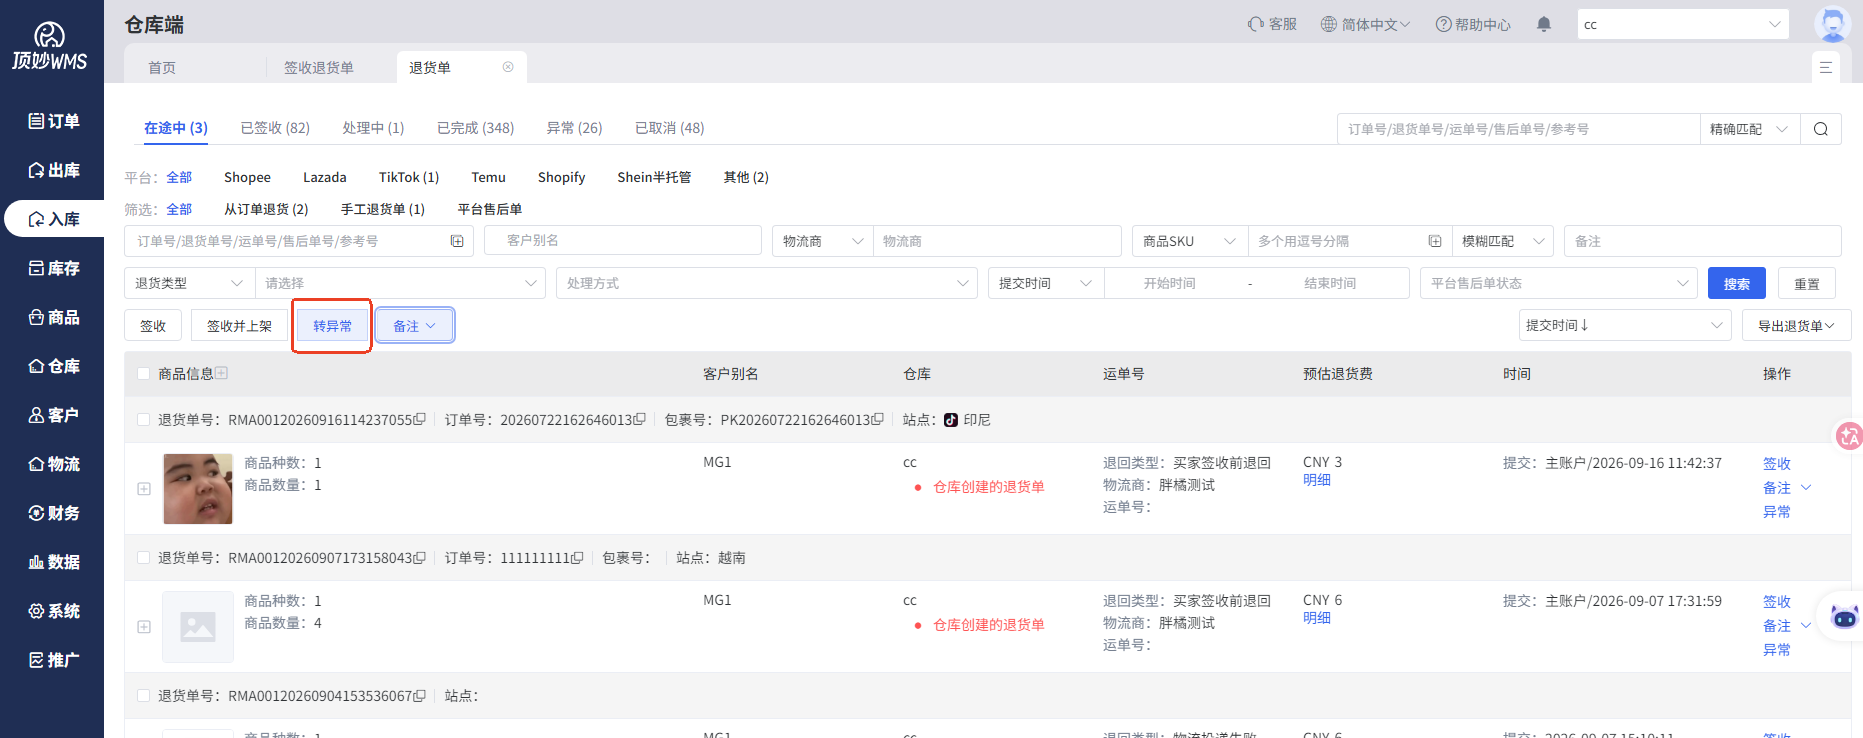1863x738 pixels.
Task: Open the notifications bell
Action: coord(1544,24)
